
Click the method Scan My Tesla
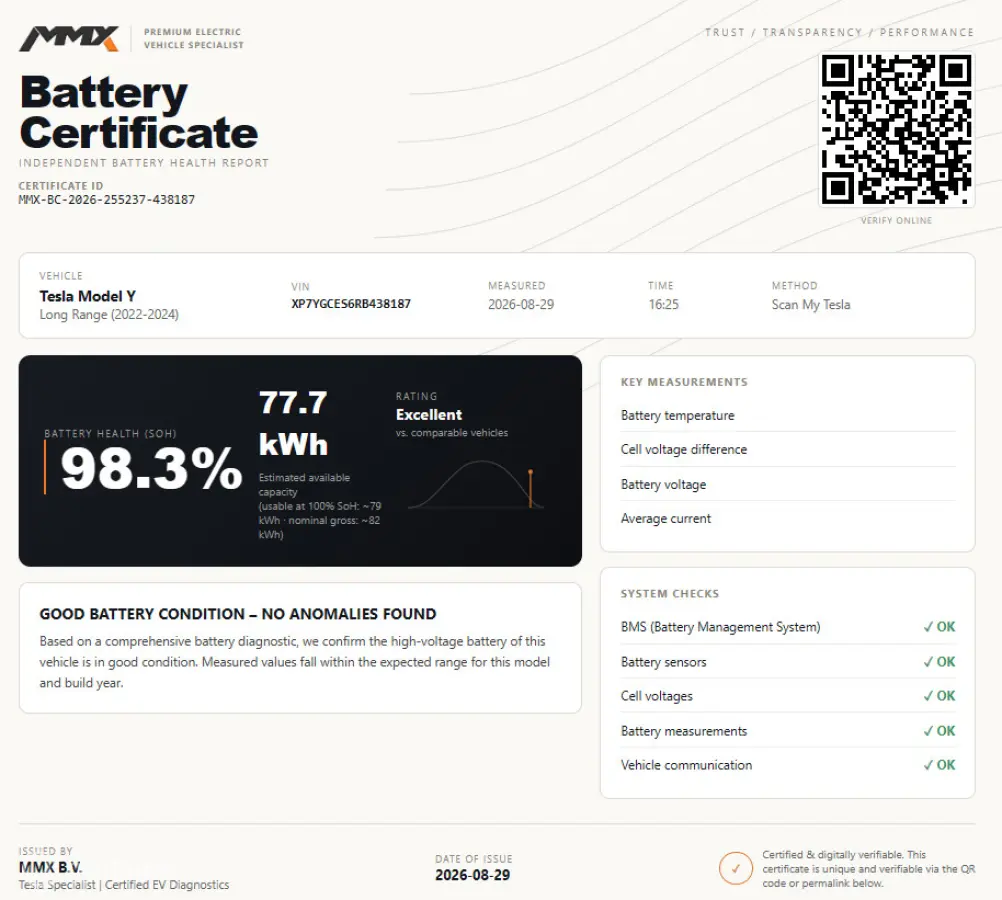point(811,304)
